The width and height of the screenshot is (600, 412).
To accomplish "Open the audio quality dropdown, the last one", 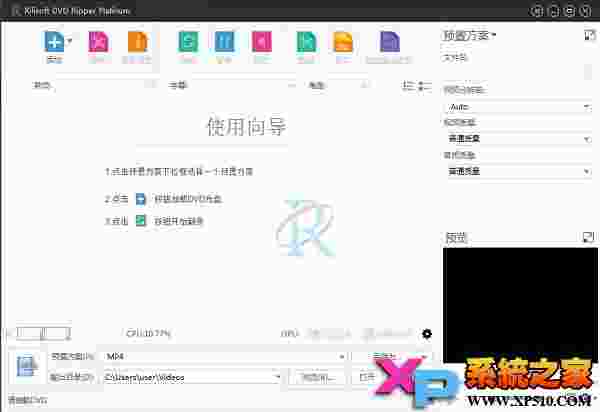I will click(518, 171).
